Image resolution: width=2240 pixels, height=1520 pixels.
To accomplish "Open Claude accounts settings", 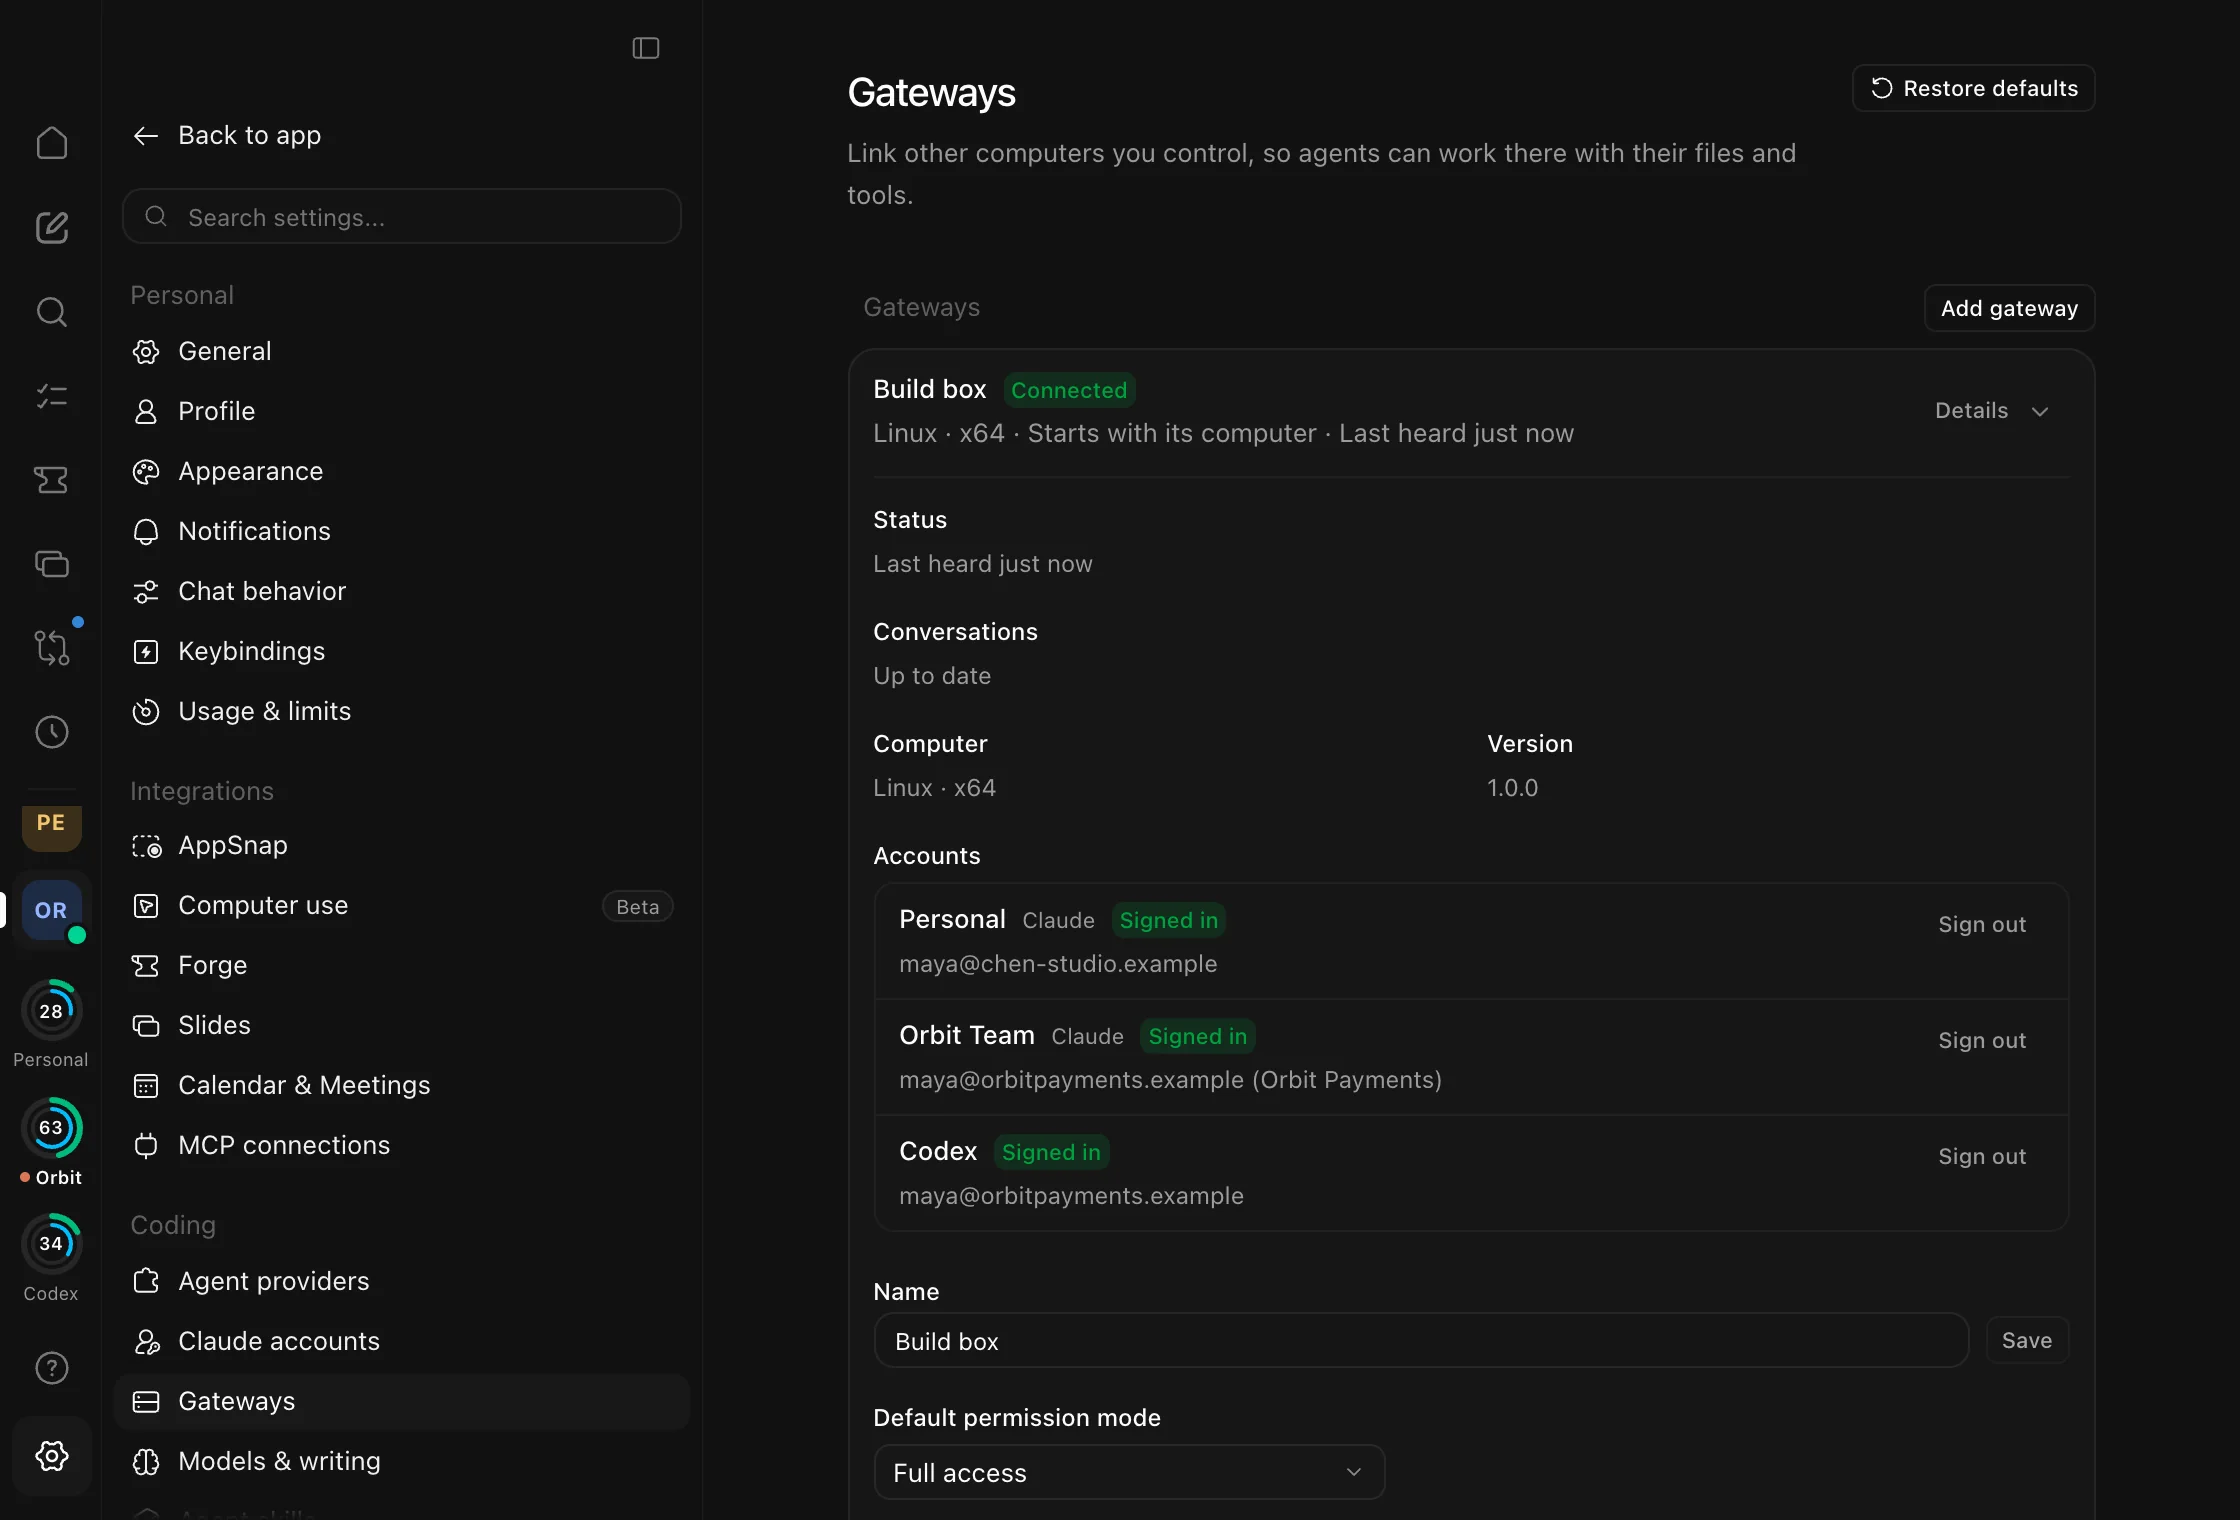I will point(402,1342).
